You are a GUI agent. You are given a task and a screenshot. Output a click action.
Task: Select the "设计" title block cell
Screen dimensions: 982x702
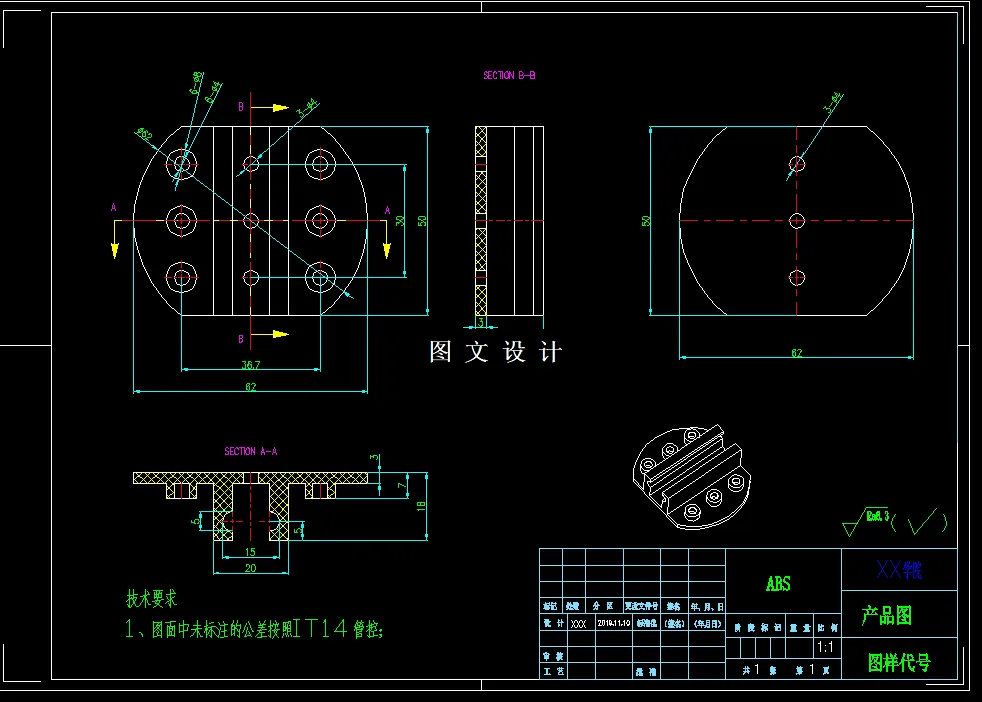click(x=553, y=623)
